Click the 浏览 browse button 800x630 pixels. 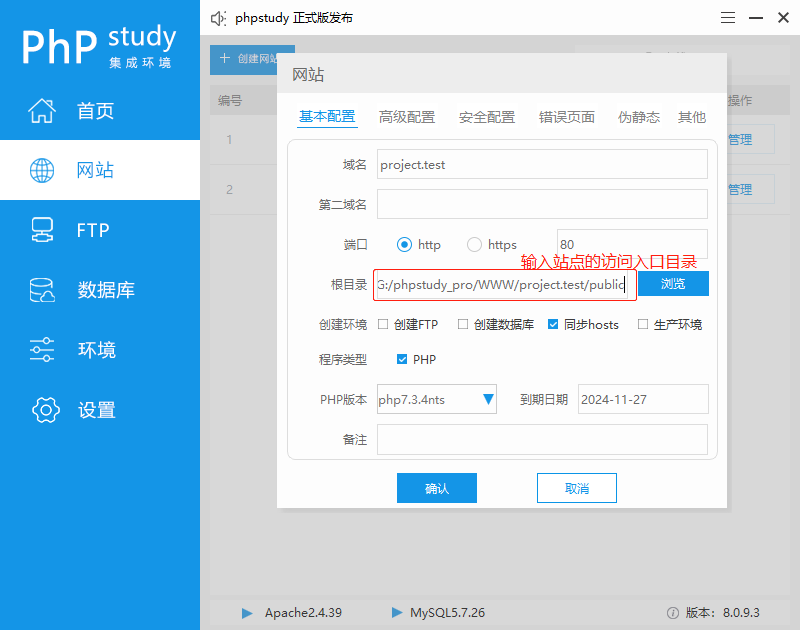coord(672,284)
